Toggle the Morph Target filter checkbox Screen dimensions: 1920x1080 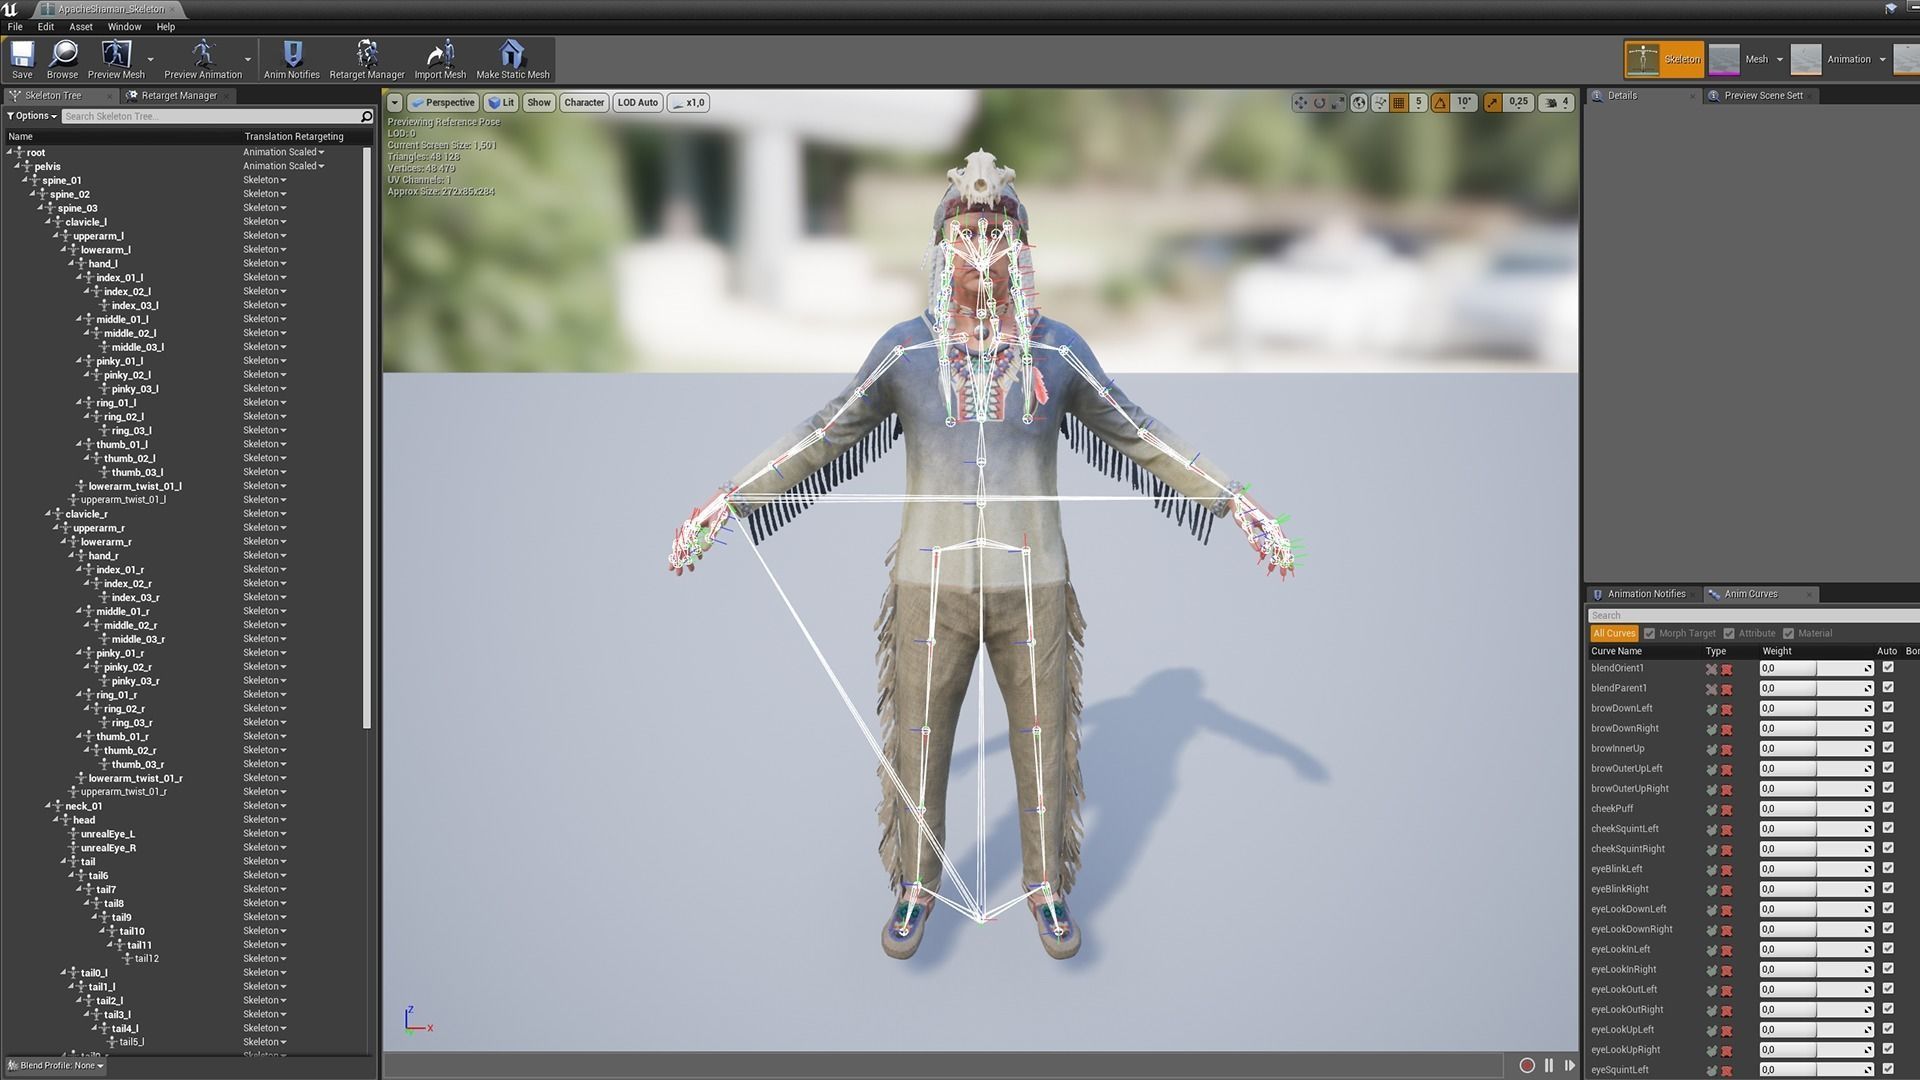pyautogui.click(x=1650, y=633)
